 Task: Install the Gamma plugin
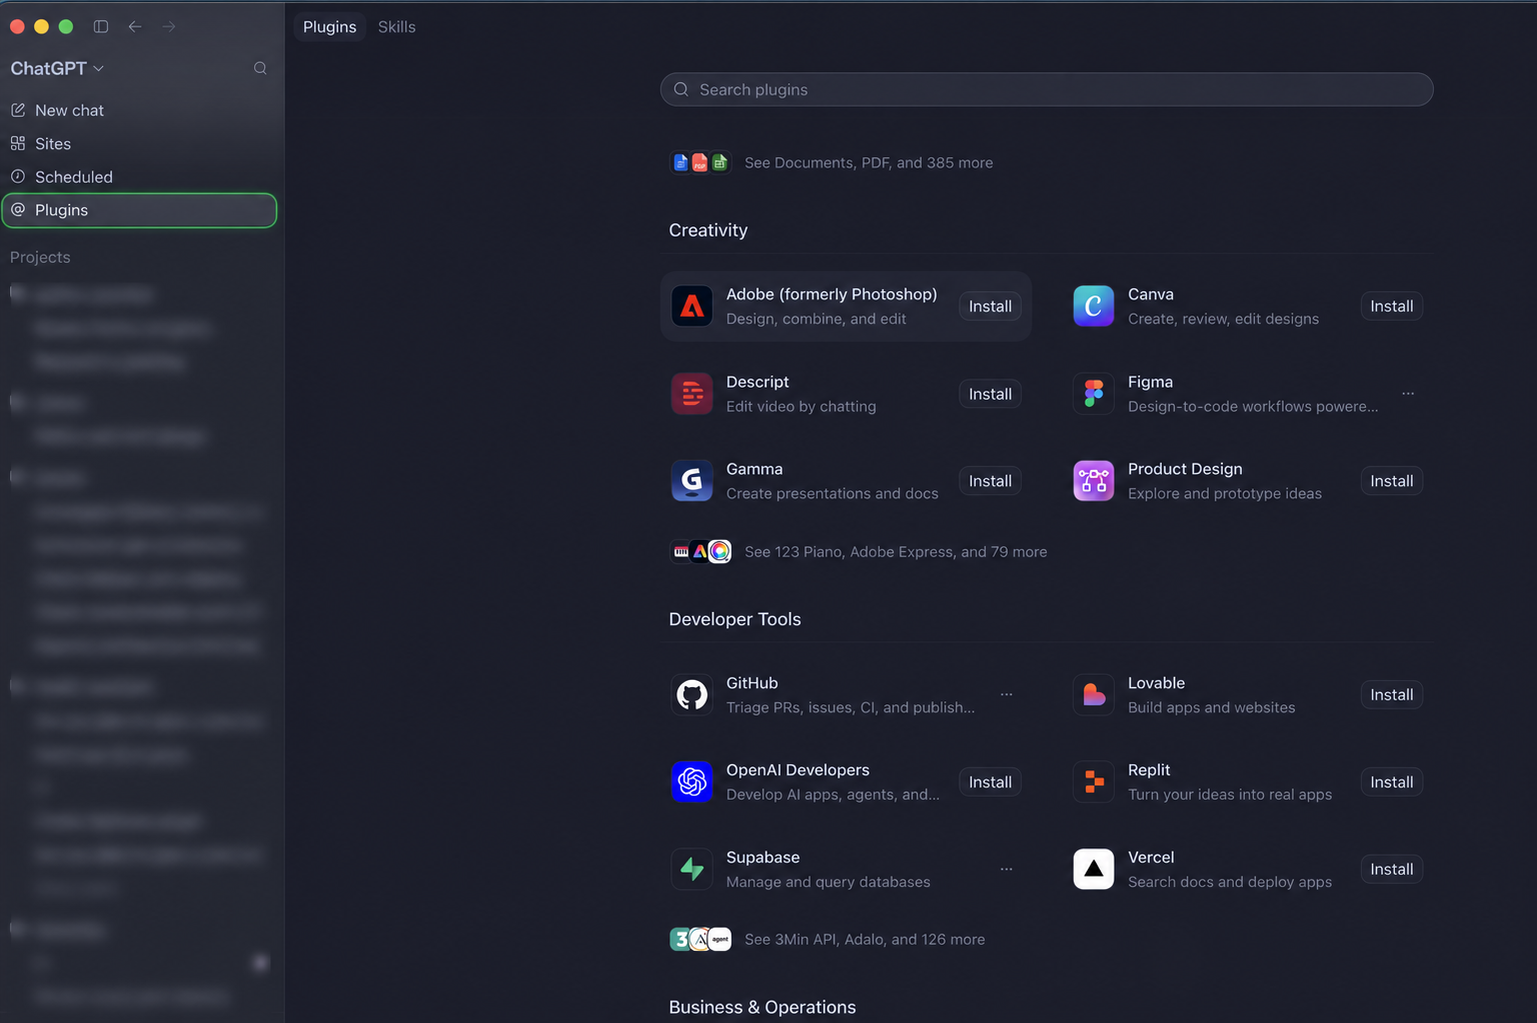click(x=990, y=481)
